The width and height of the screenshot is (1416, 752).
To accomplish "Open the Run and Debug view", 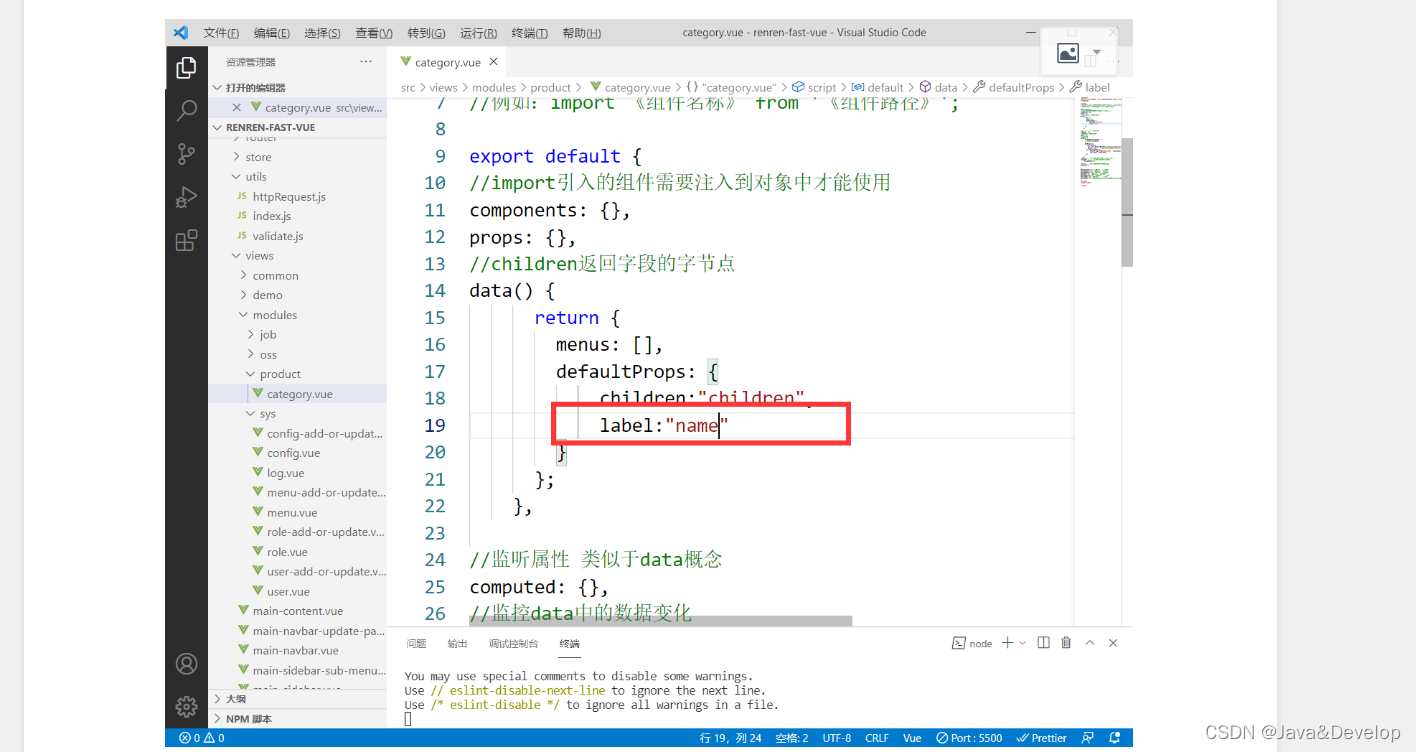I will pos(186,197).
